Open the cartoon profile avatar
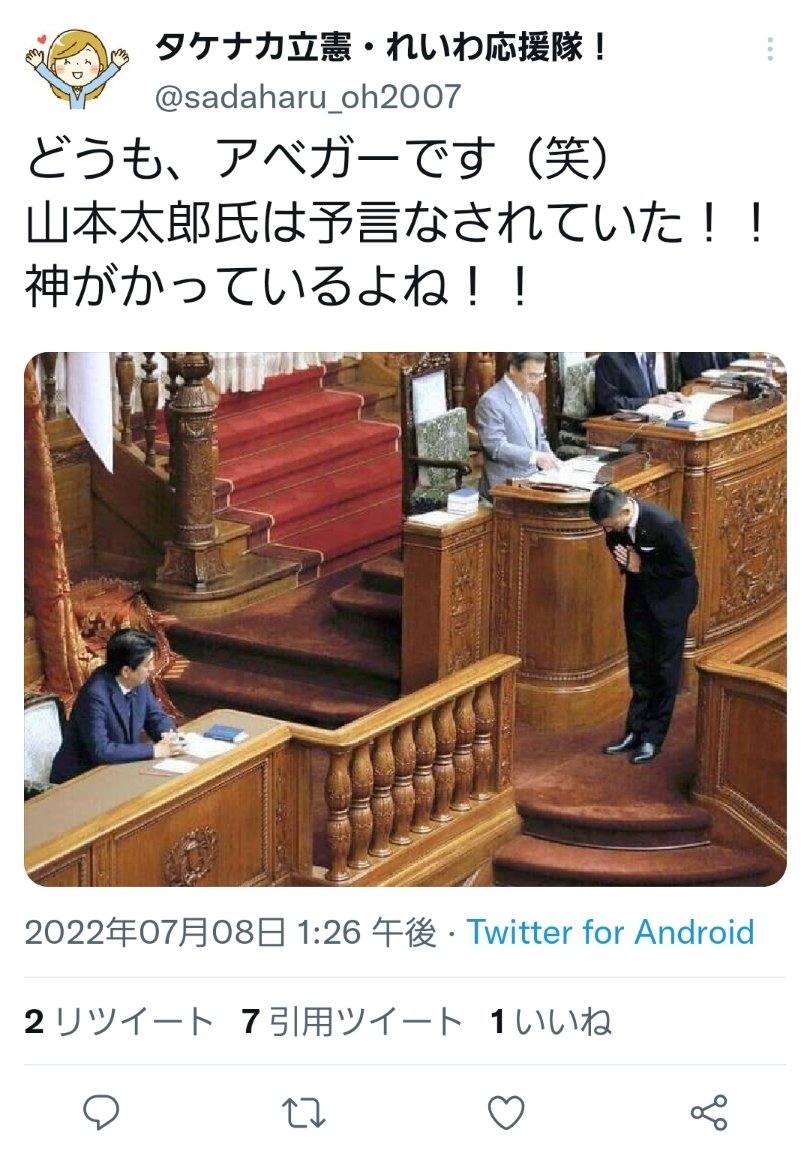This screenshot has width=810, height=1150. [78, 68]
